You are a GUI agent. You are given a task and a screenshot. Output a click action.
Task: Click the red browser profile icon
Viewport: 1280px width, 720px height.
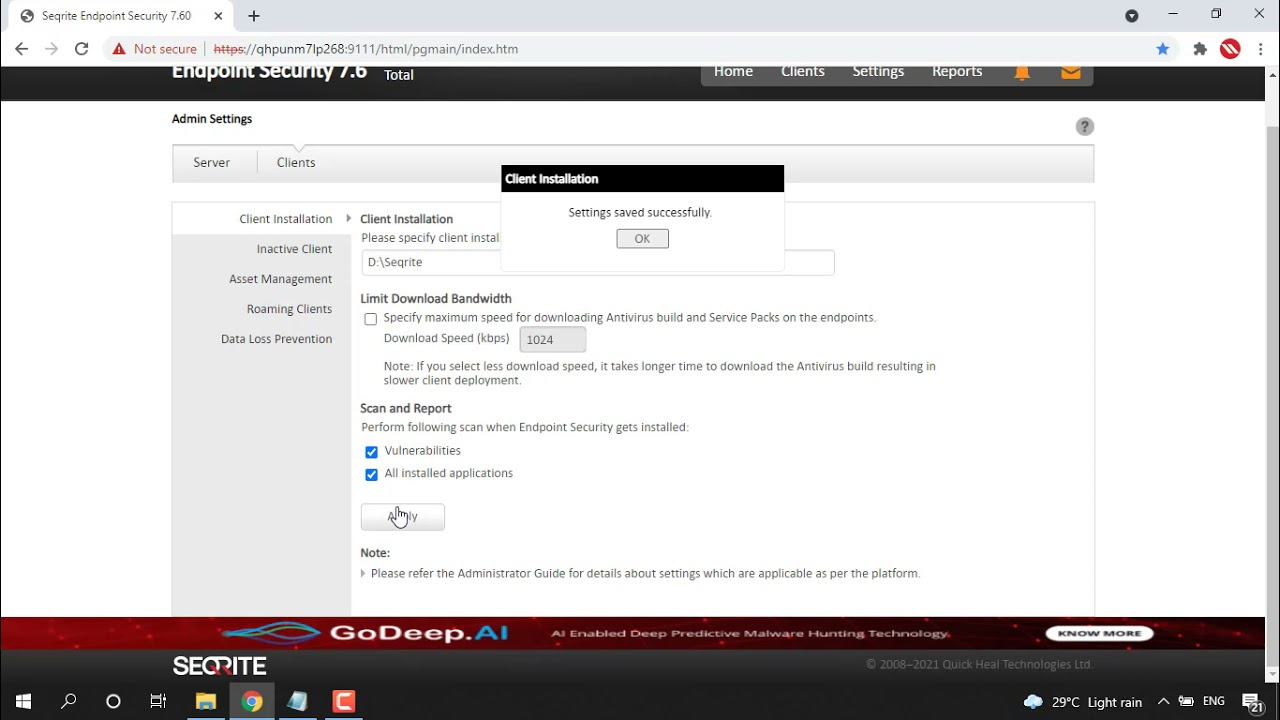[1230, 49]
